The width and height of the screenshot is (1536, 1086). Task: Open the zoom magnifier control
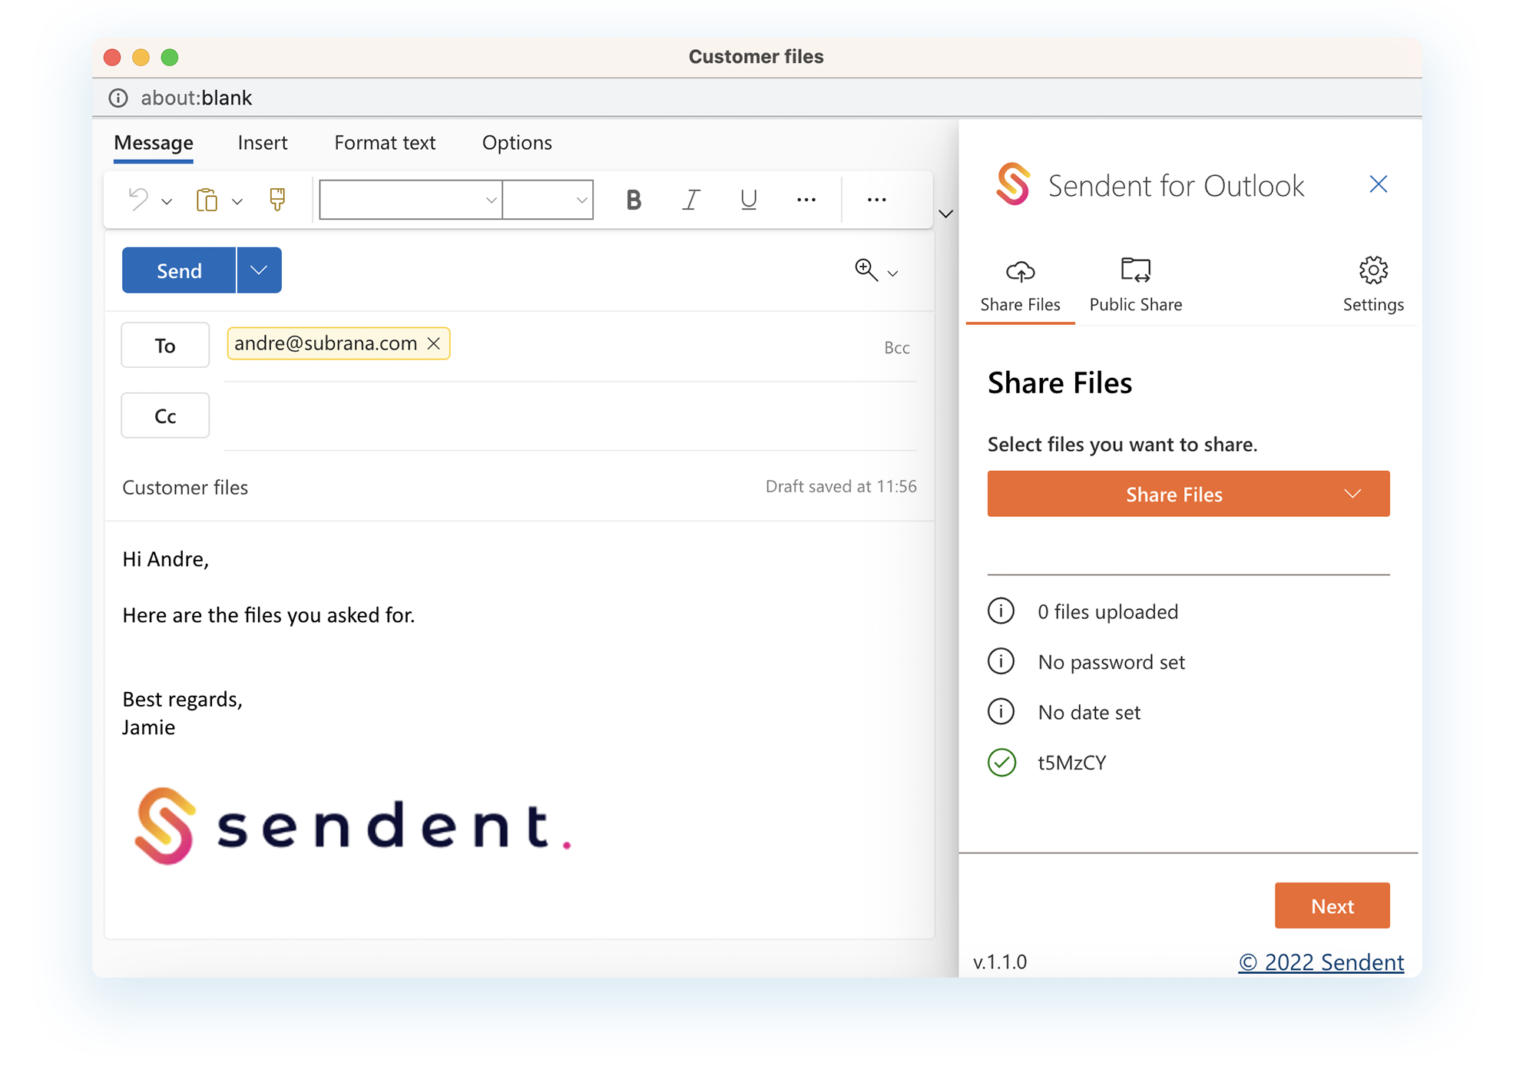click(866, 270)
